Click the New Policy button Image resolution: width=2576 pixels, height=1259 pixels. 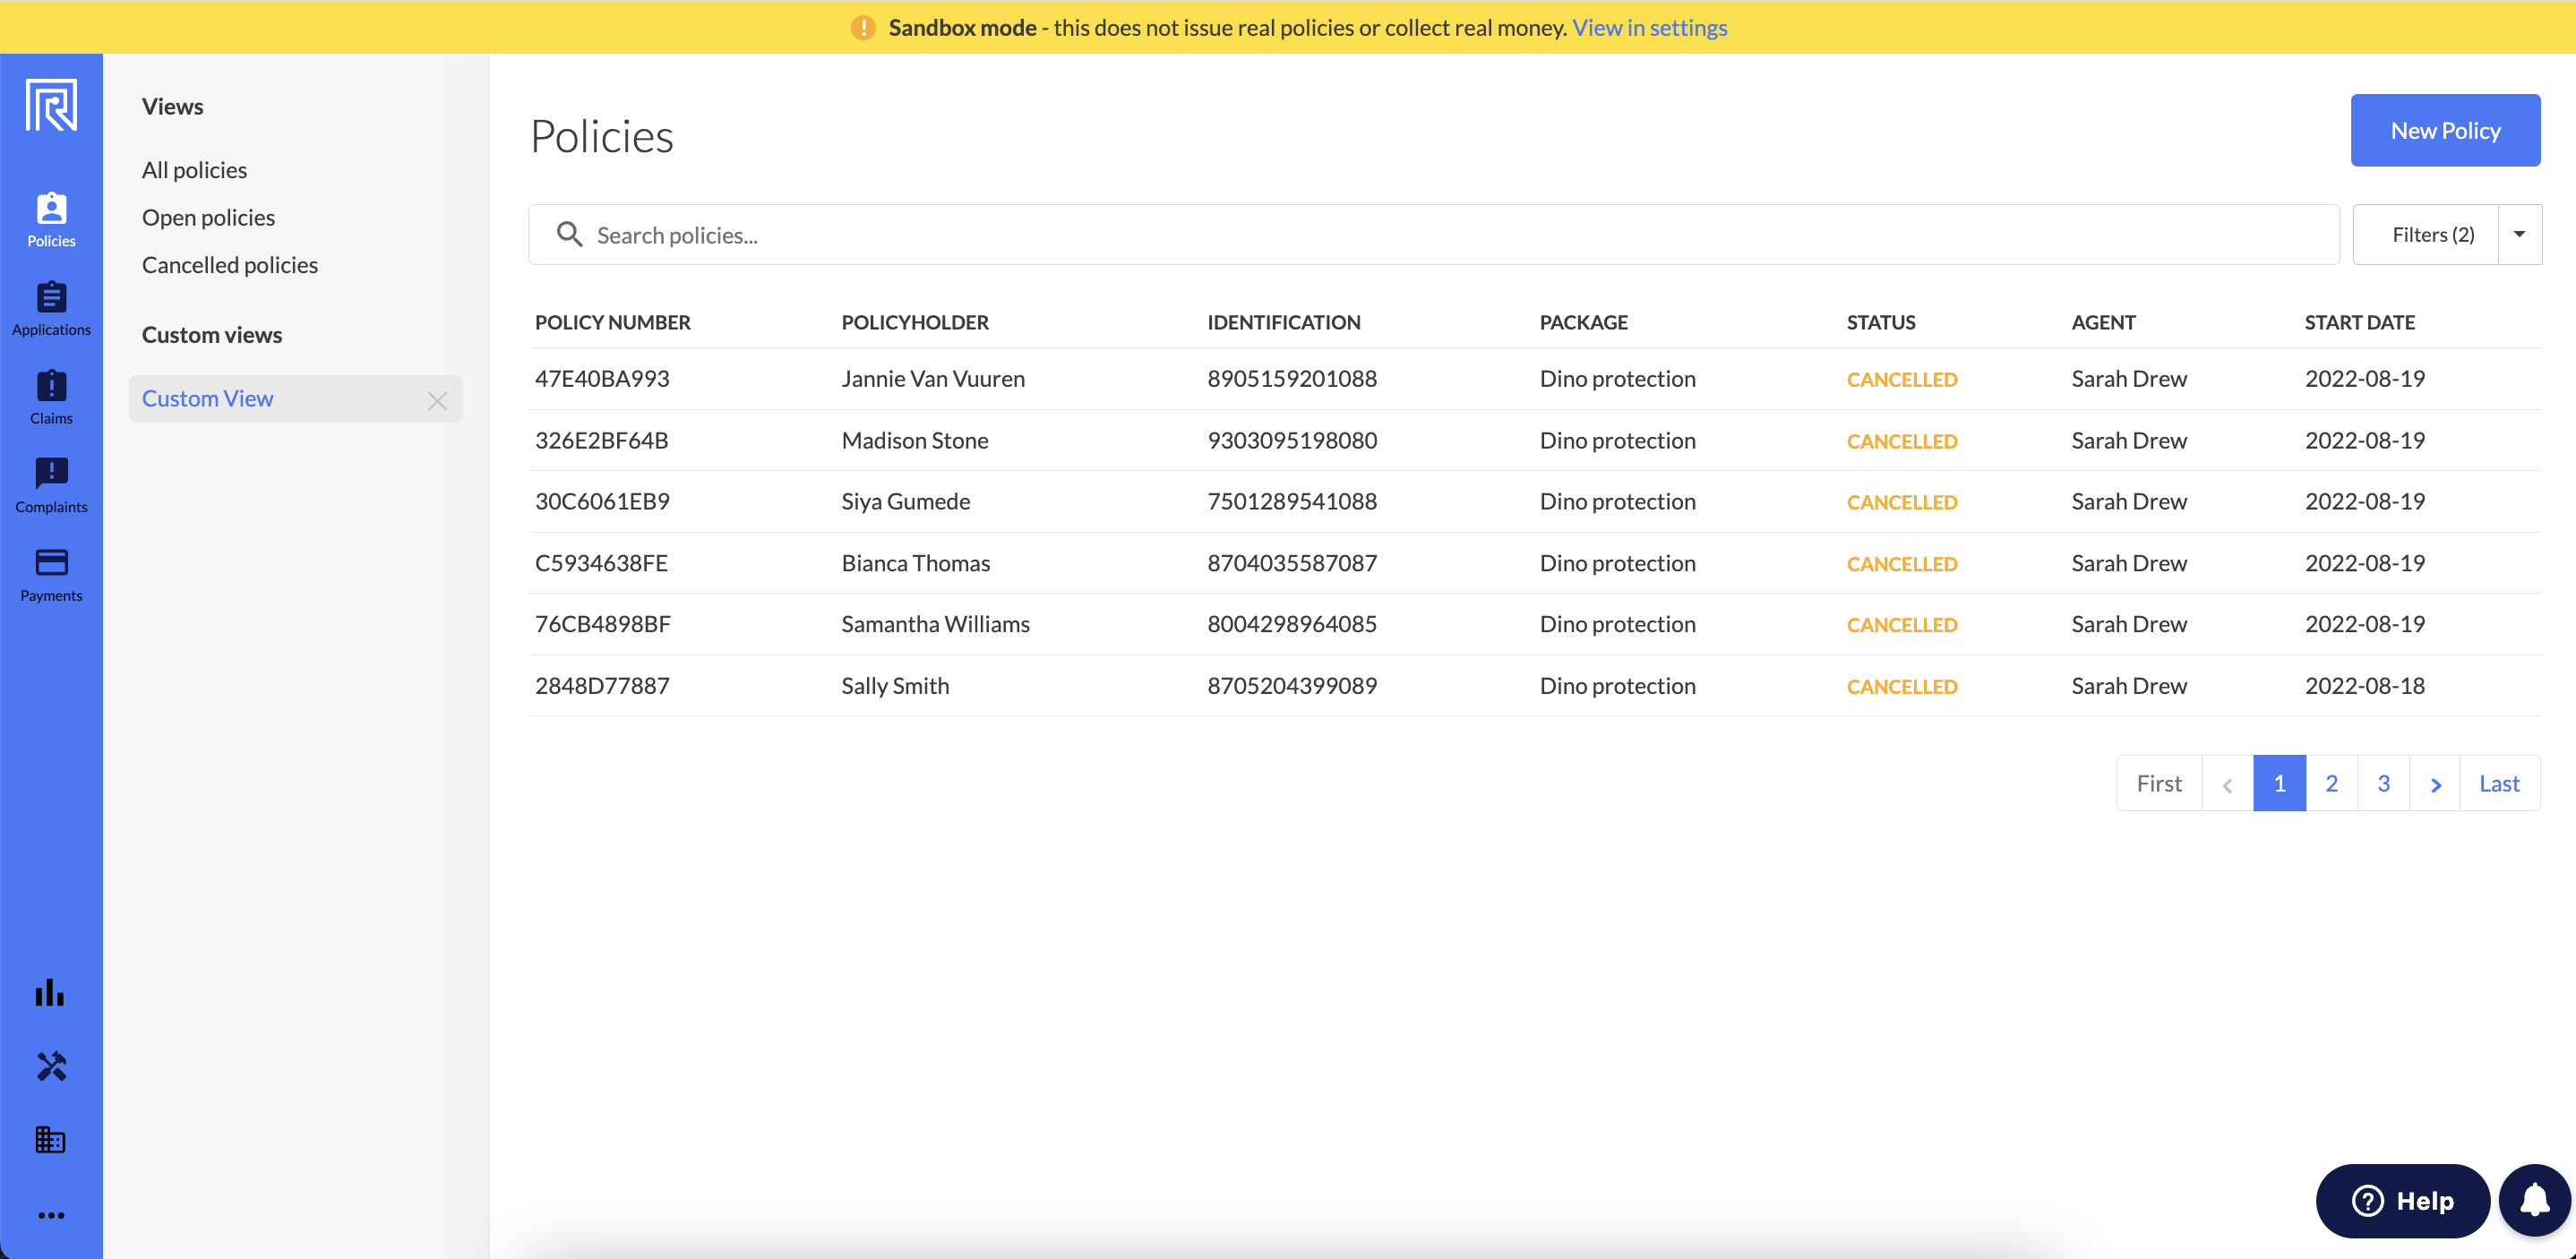(2445, 131)
